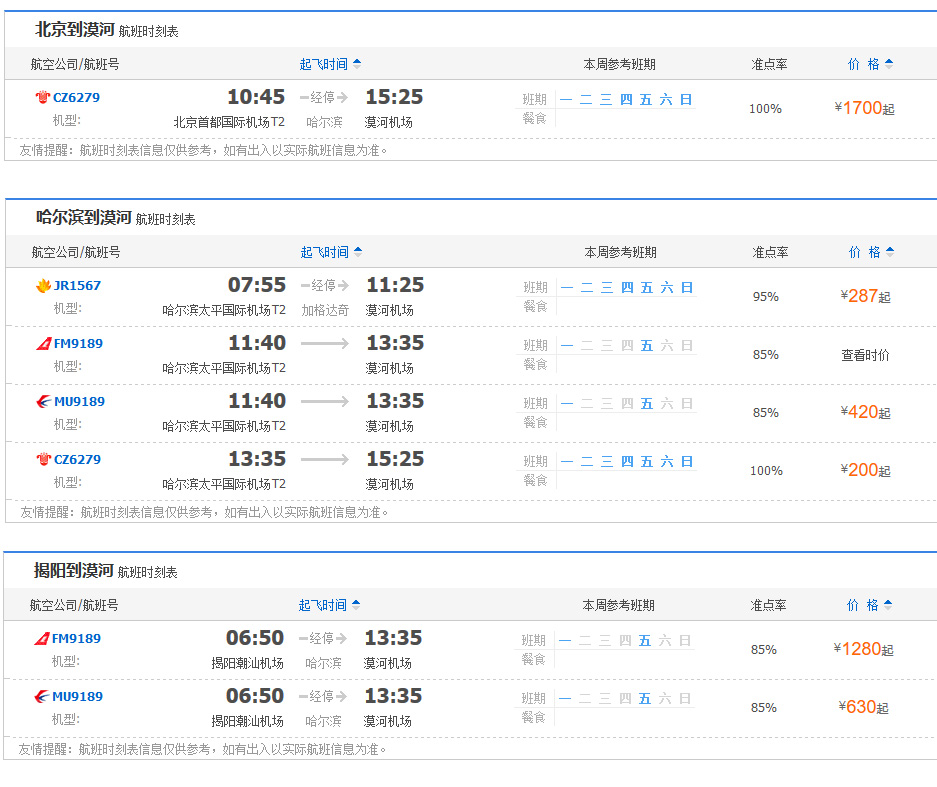Click the JR1567 airline flame logo

point(43,285)
